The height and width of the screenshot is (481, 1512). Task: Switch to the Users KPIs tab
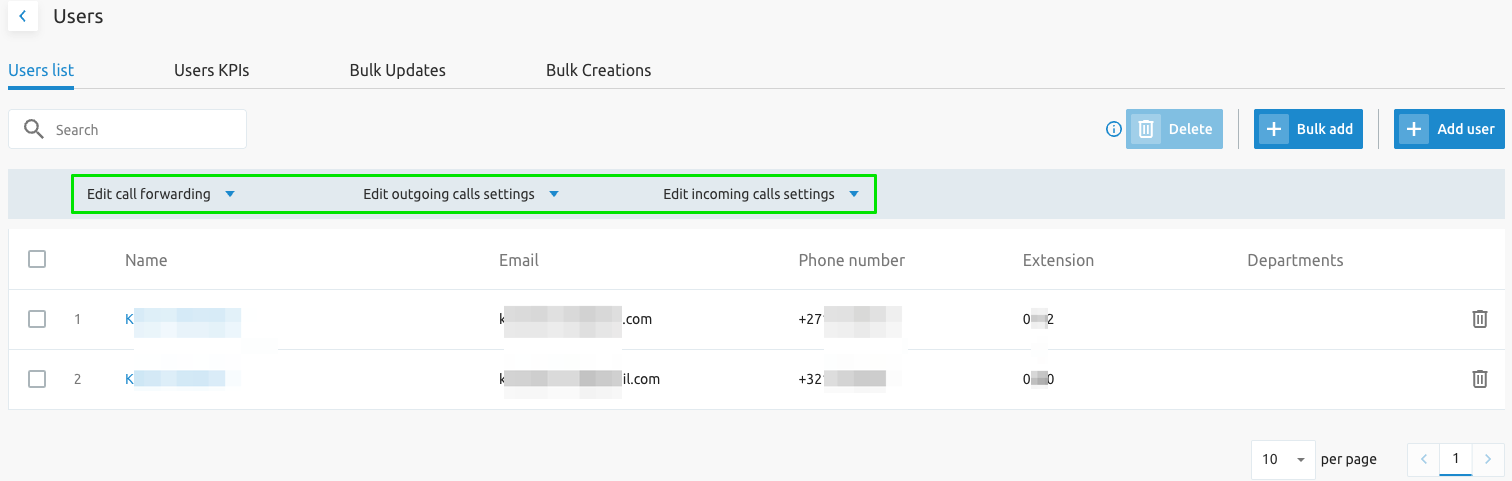click(211, 70)
